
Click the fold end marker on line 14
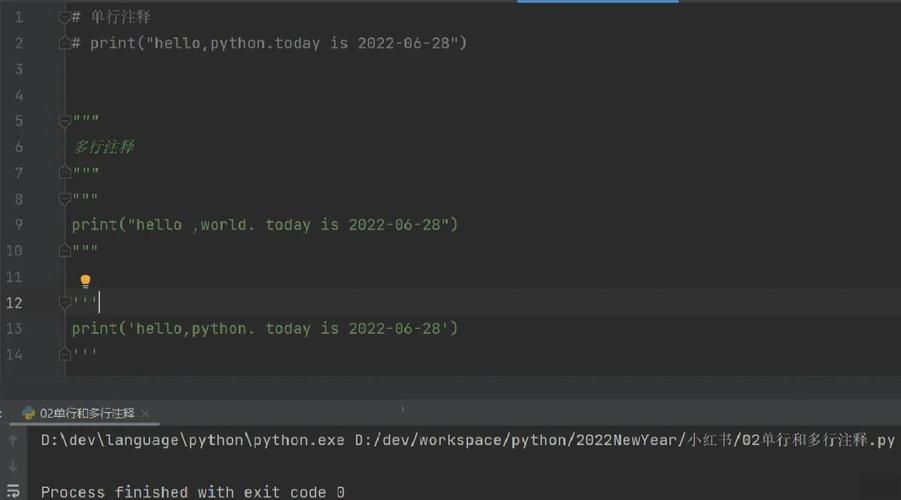point(66,354)
